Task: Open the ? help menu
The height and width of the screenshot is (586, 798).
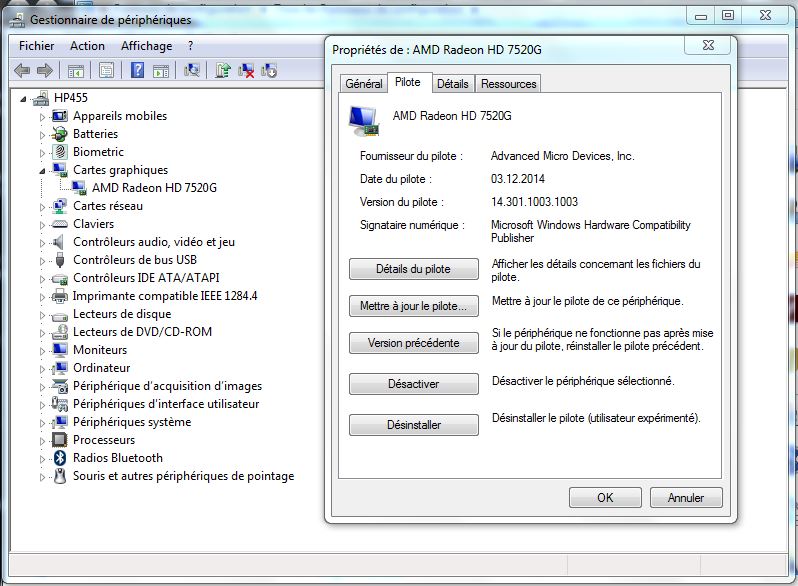Action: [x=190, y=46]
